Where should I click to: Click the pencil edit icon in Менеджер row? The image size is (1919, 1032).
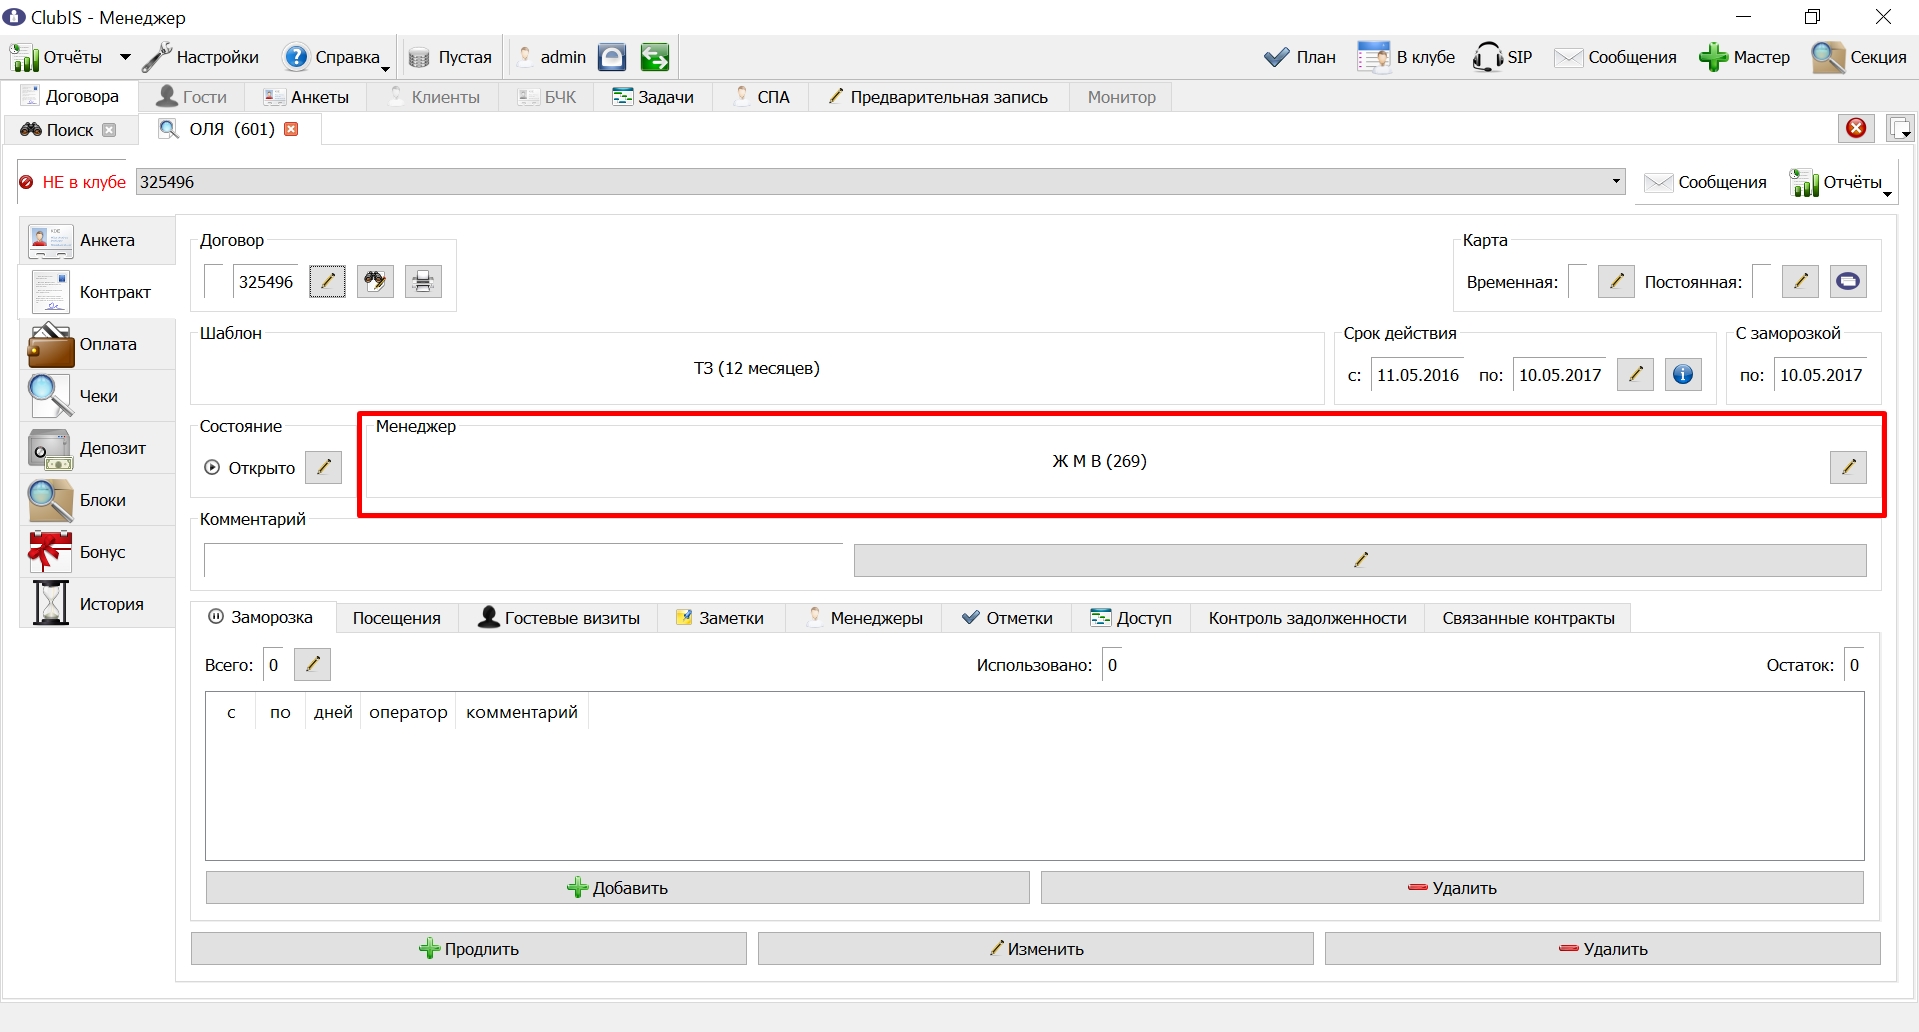pos(1848,467)
